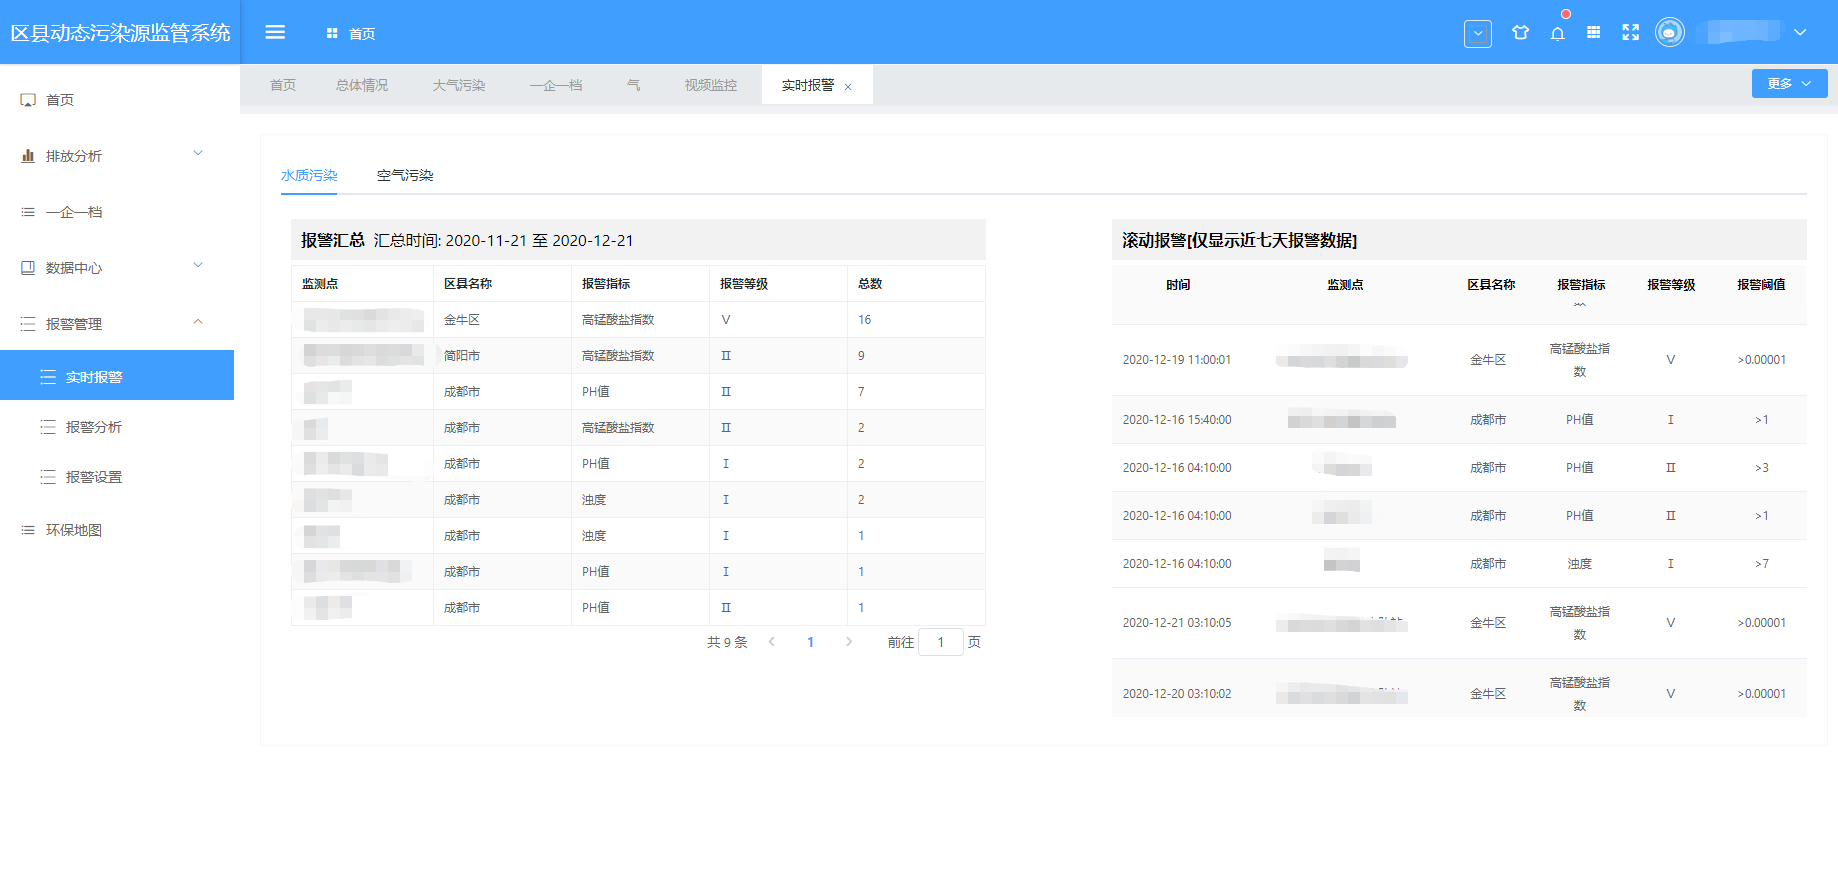The width and height of the screenshot is (1838, 871).
Task: Close the 实时报警 tab with its x
Action: tap(848, 87)
